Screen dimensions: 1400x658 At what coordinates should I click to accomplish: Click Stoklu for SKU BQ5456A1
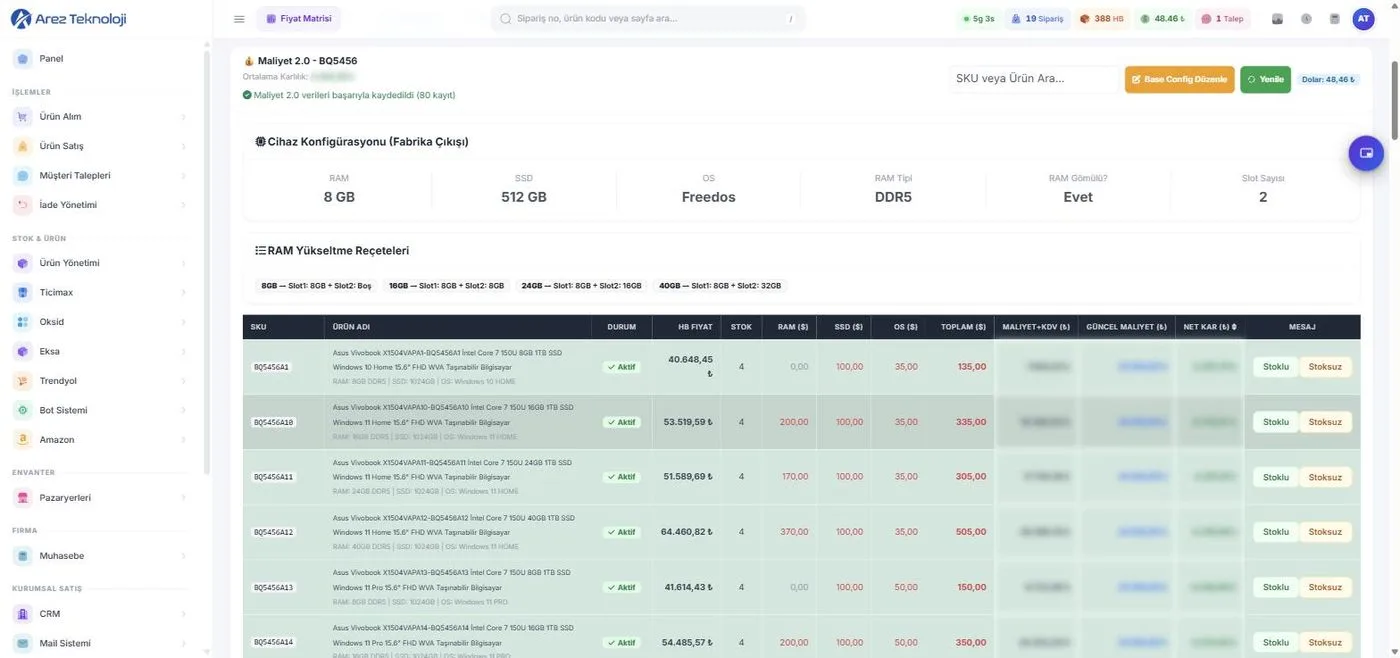click(1276, 367)
